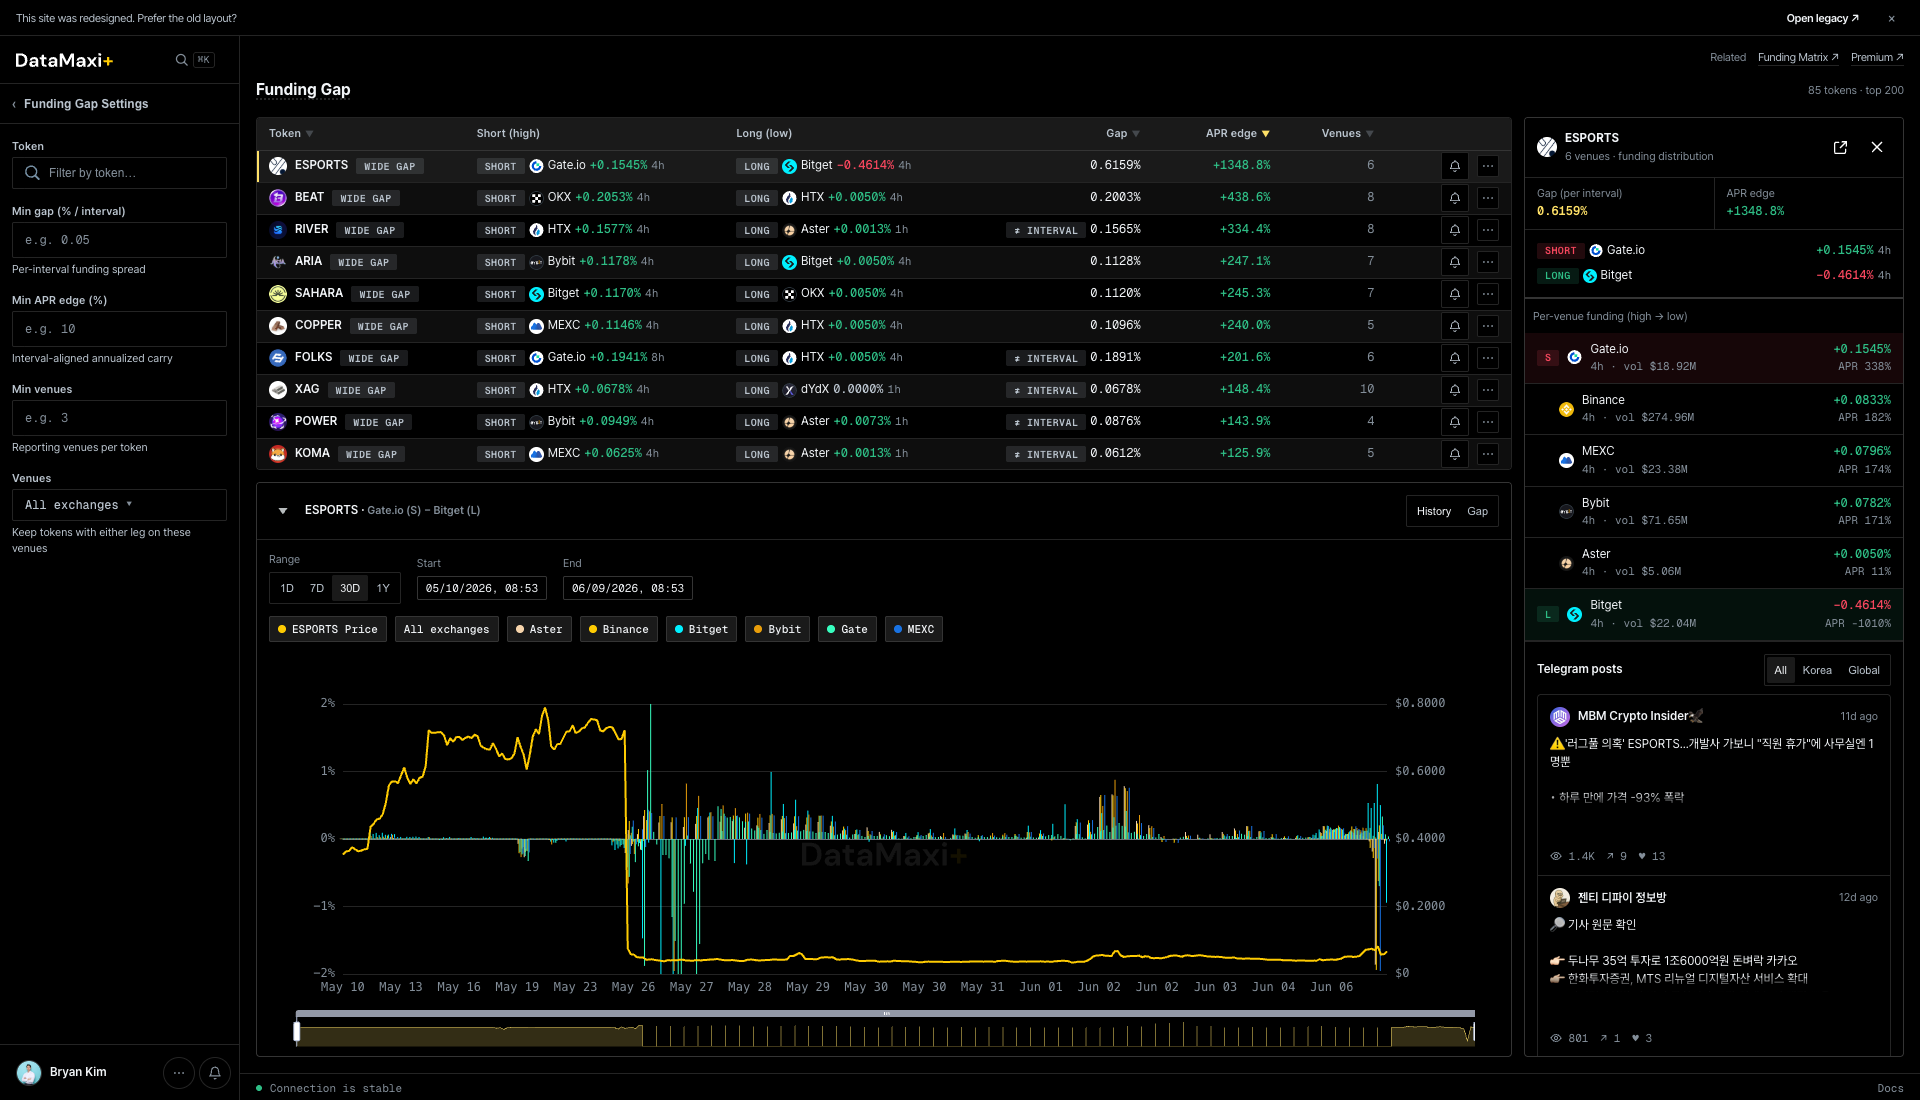The height and width of the screenshot is (1100, 1920).
Task: Open legacy site layout link
Action: (1822, 19)
